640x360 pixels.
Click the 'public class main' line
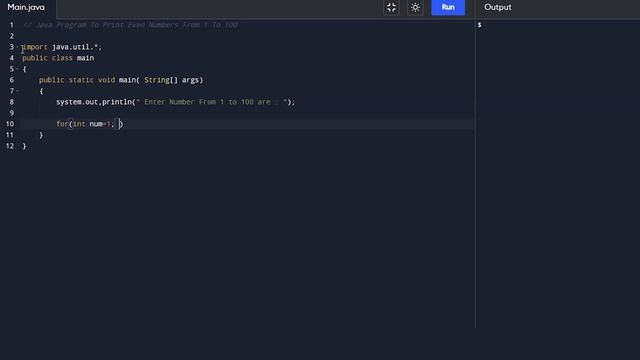click(x=58, y=58)
